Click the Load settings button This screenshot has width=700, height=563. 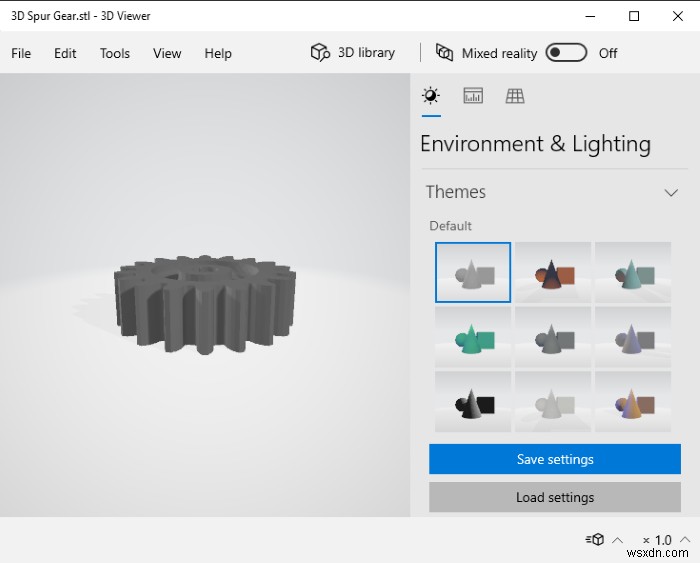click(555, 497)
